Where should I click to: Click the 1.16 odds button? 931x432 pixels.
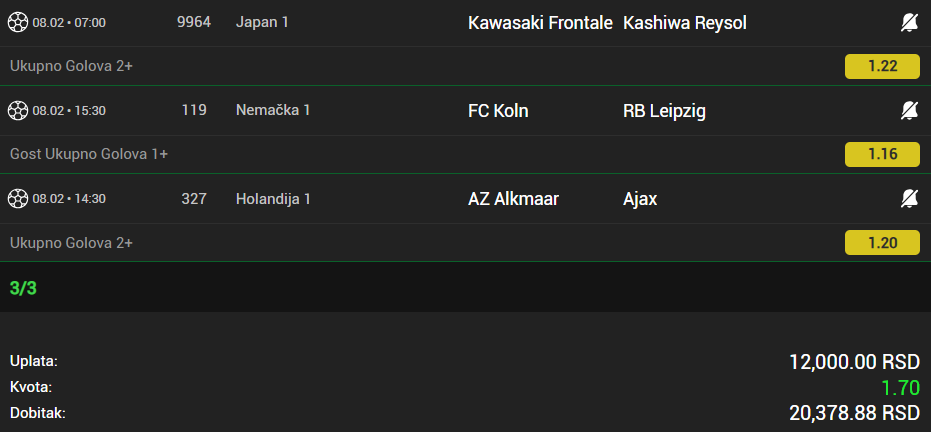(882, 154)
